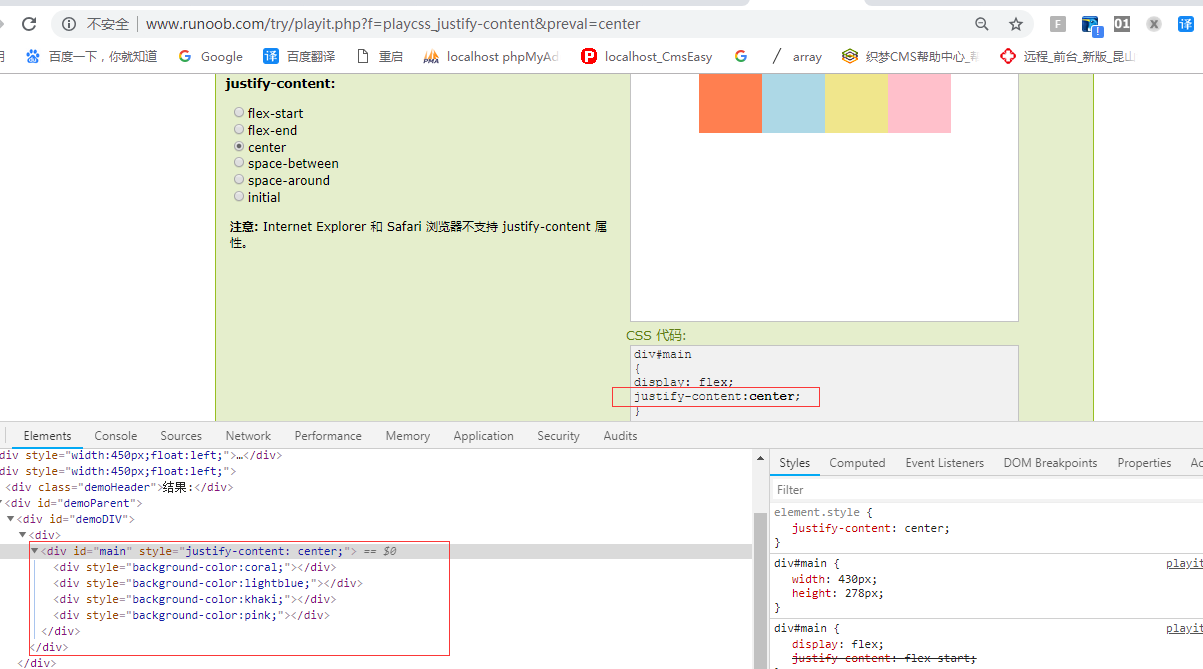Collapse the div id="main" node

(35, 551)
